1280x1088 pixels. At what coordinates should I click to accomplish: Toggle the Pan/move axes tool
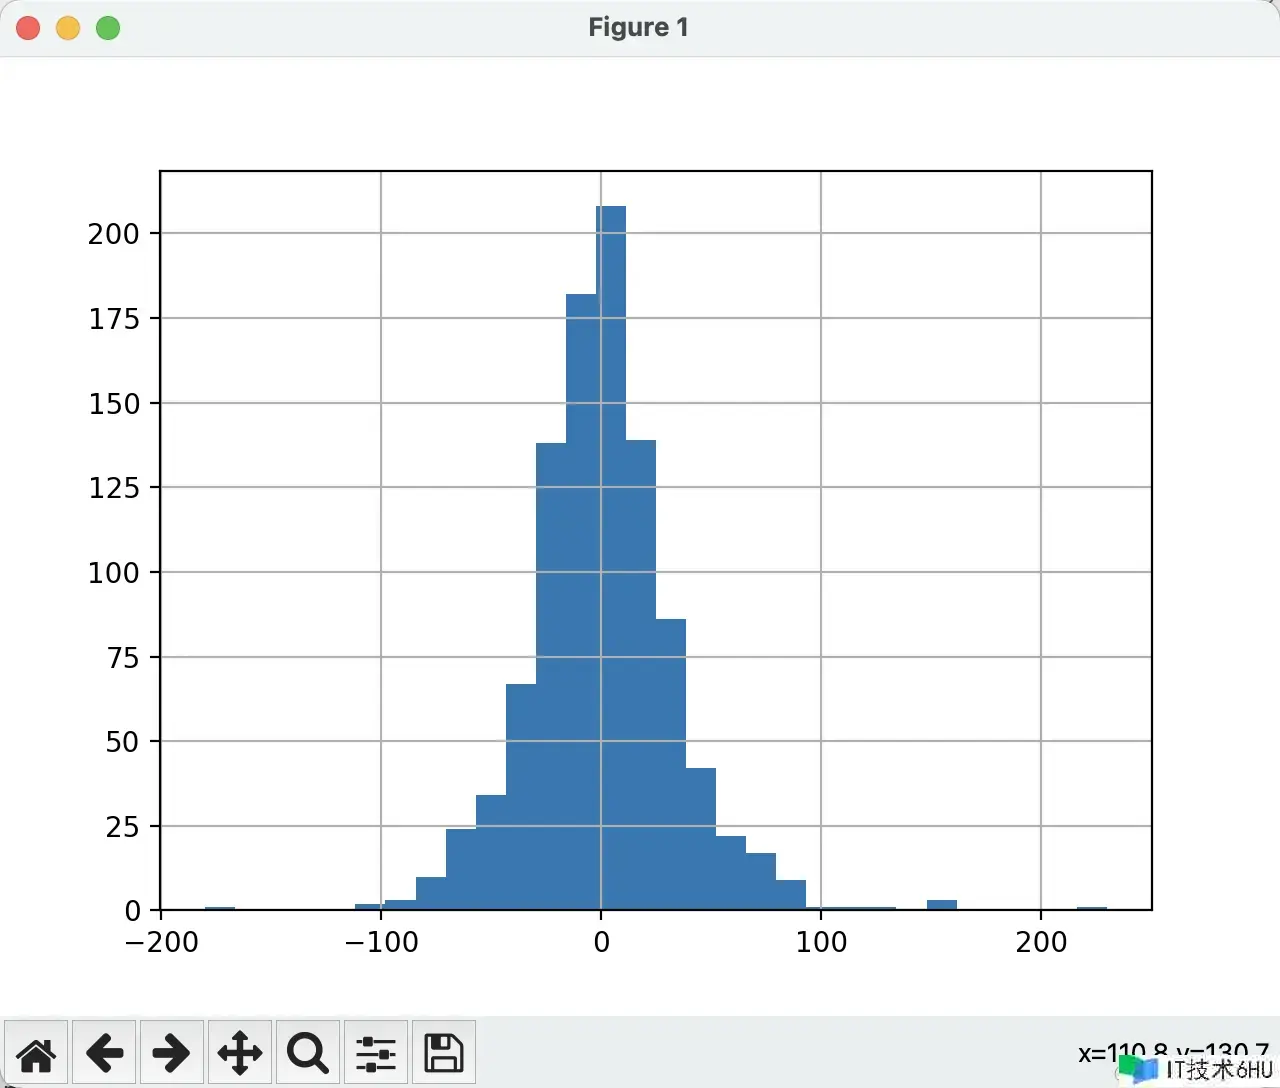(240, 1053)
